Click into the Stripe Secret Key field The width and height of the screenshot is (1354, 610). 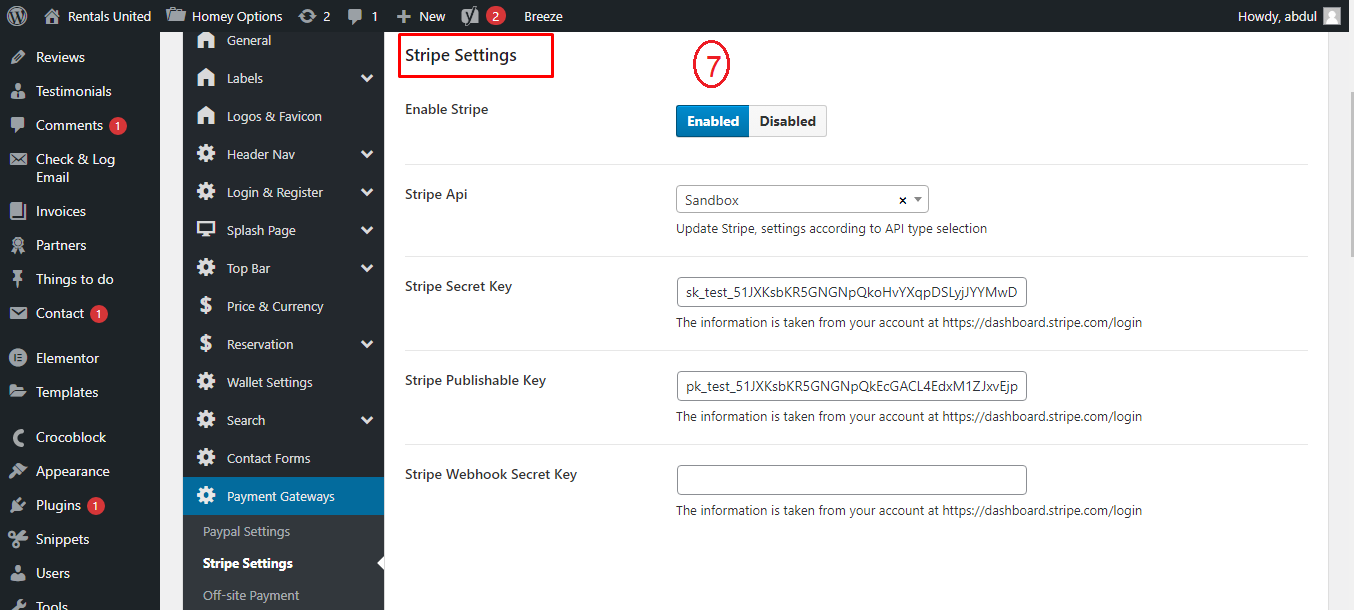tap(851, 292)
